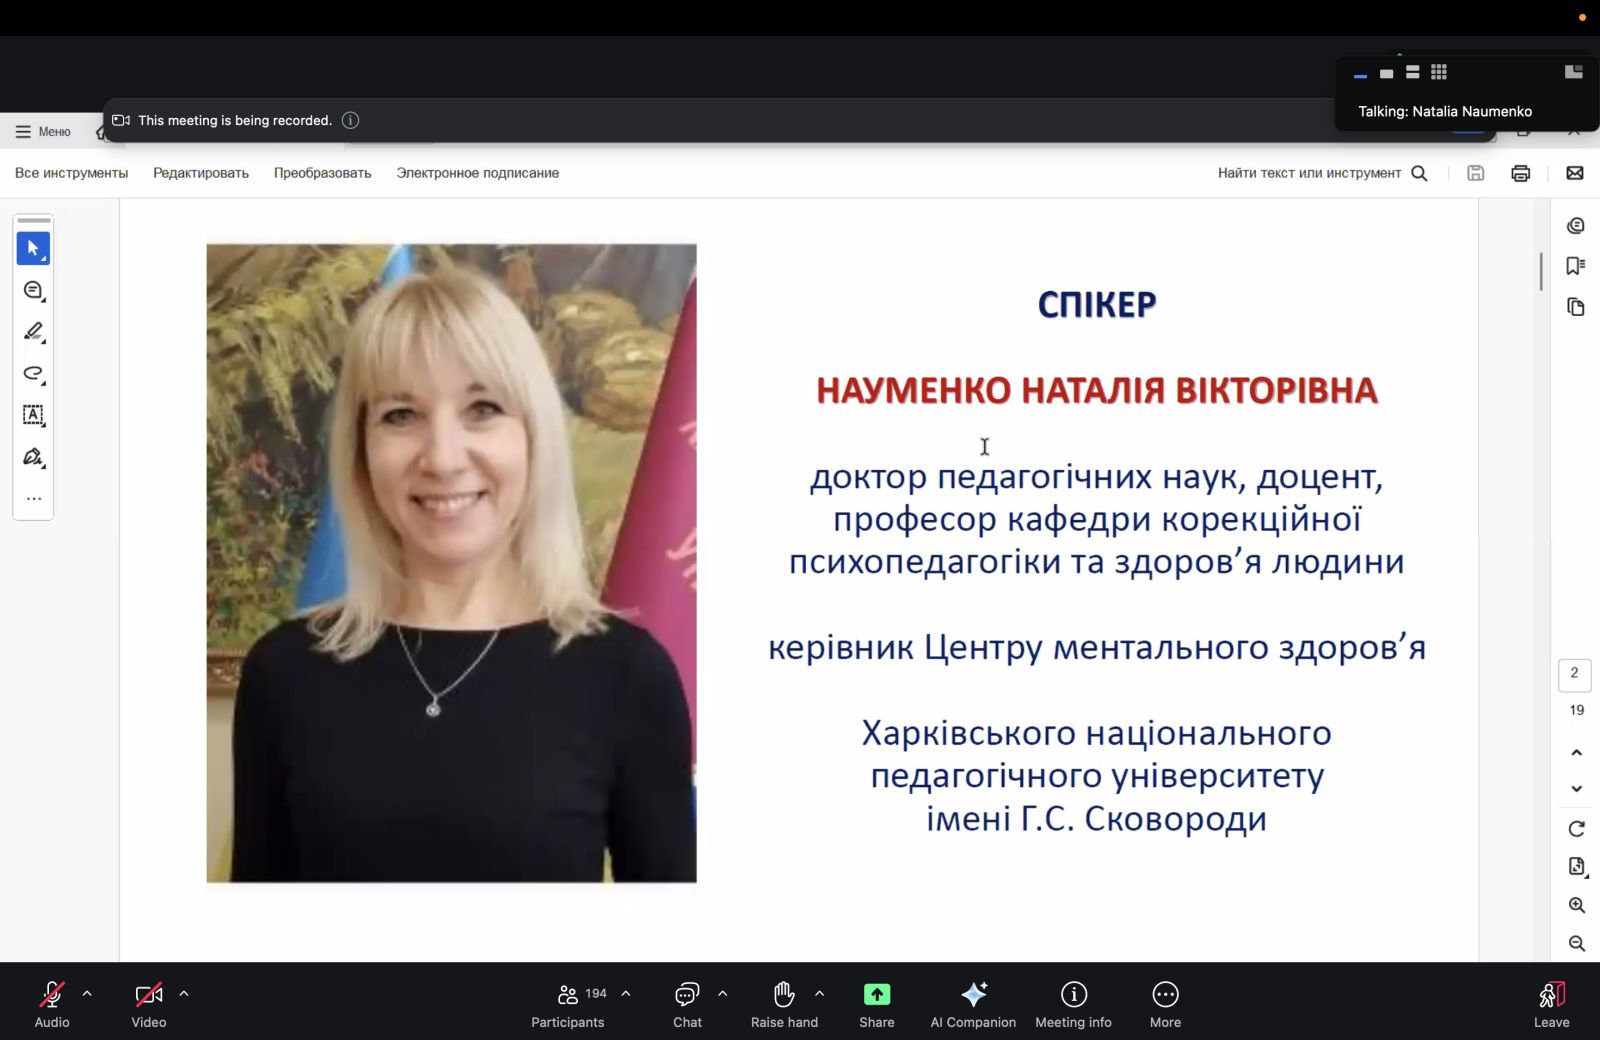Viewport: 1600px width, 1040px height.
Task: Send document by email envelope icon
Action: click(x=1575, y=173)
